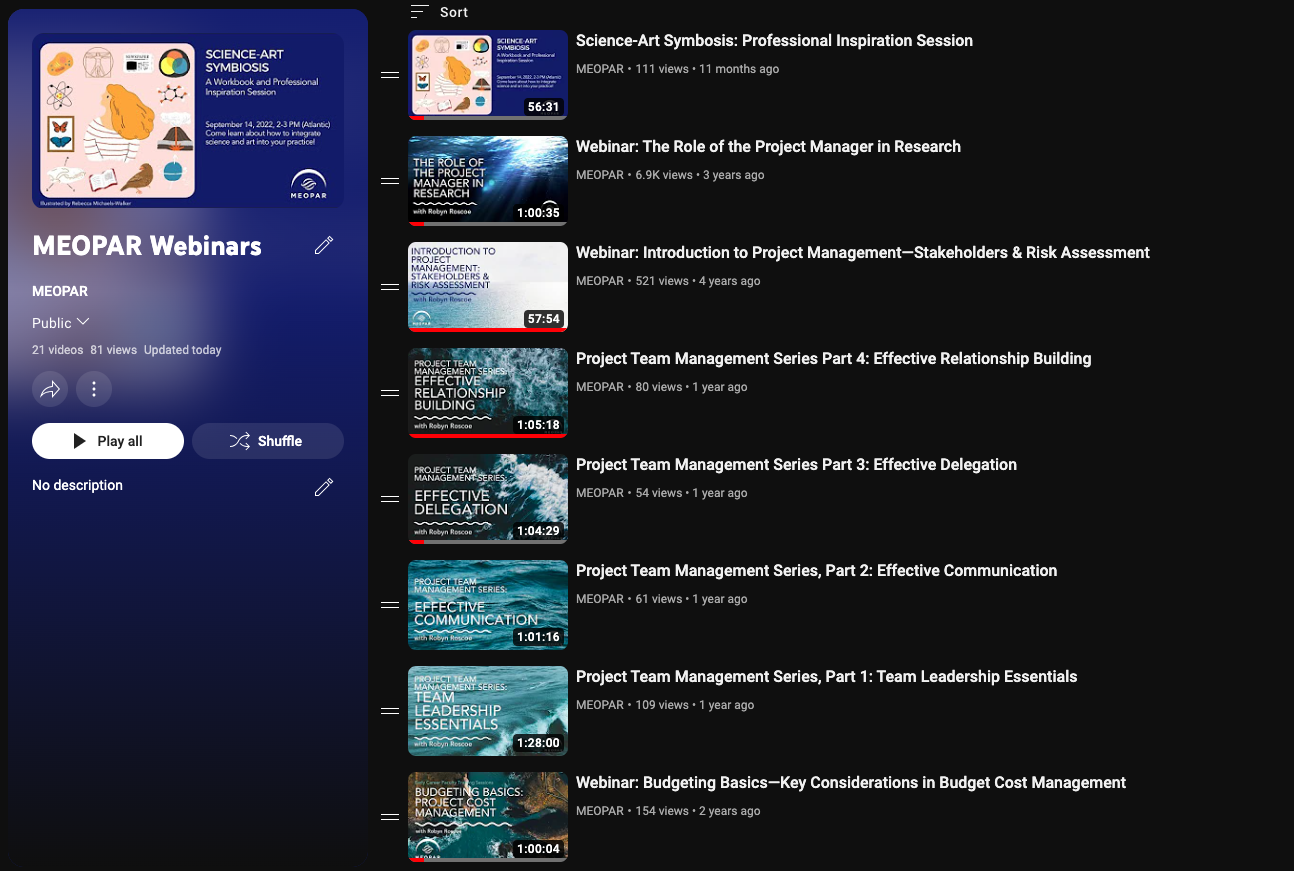
Task: Click MEOPAR channel name under 54 views video
Action: pos(600,493)
